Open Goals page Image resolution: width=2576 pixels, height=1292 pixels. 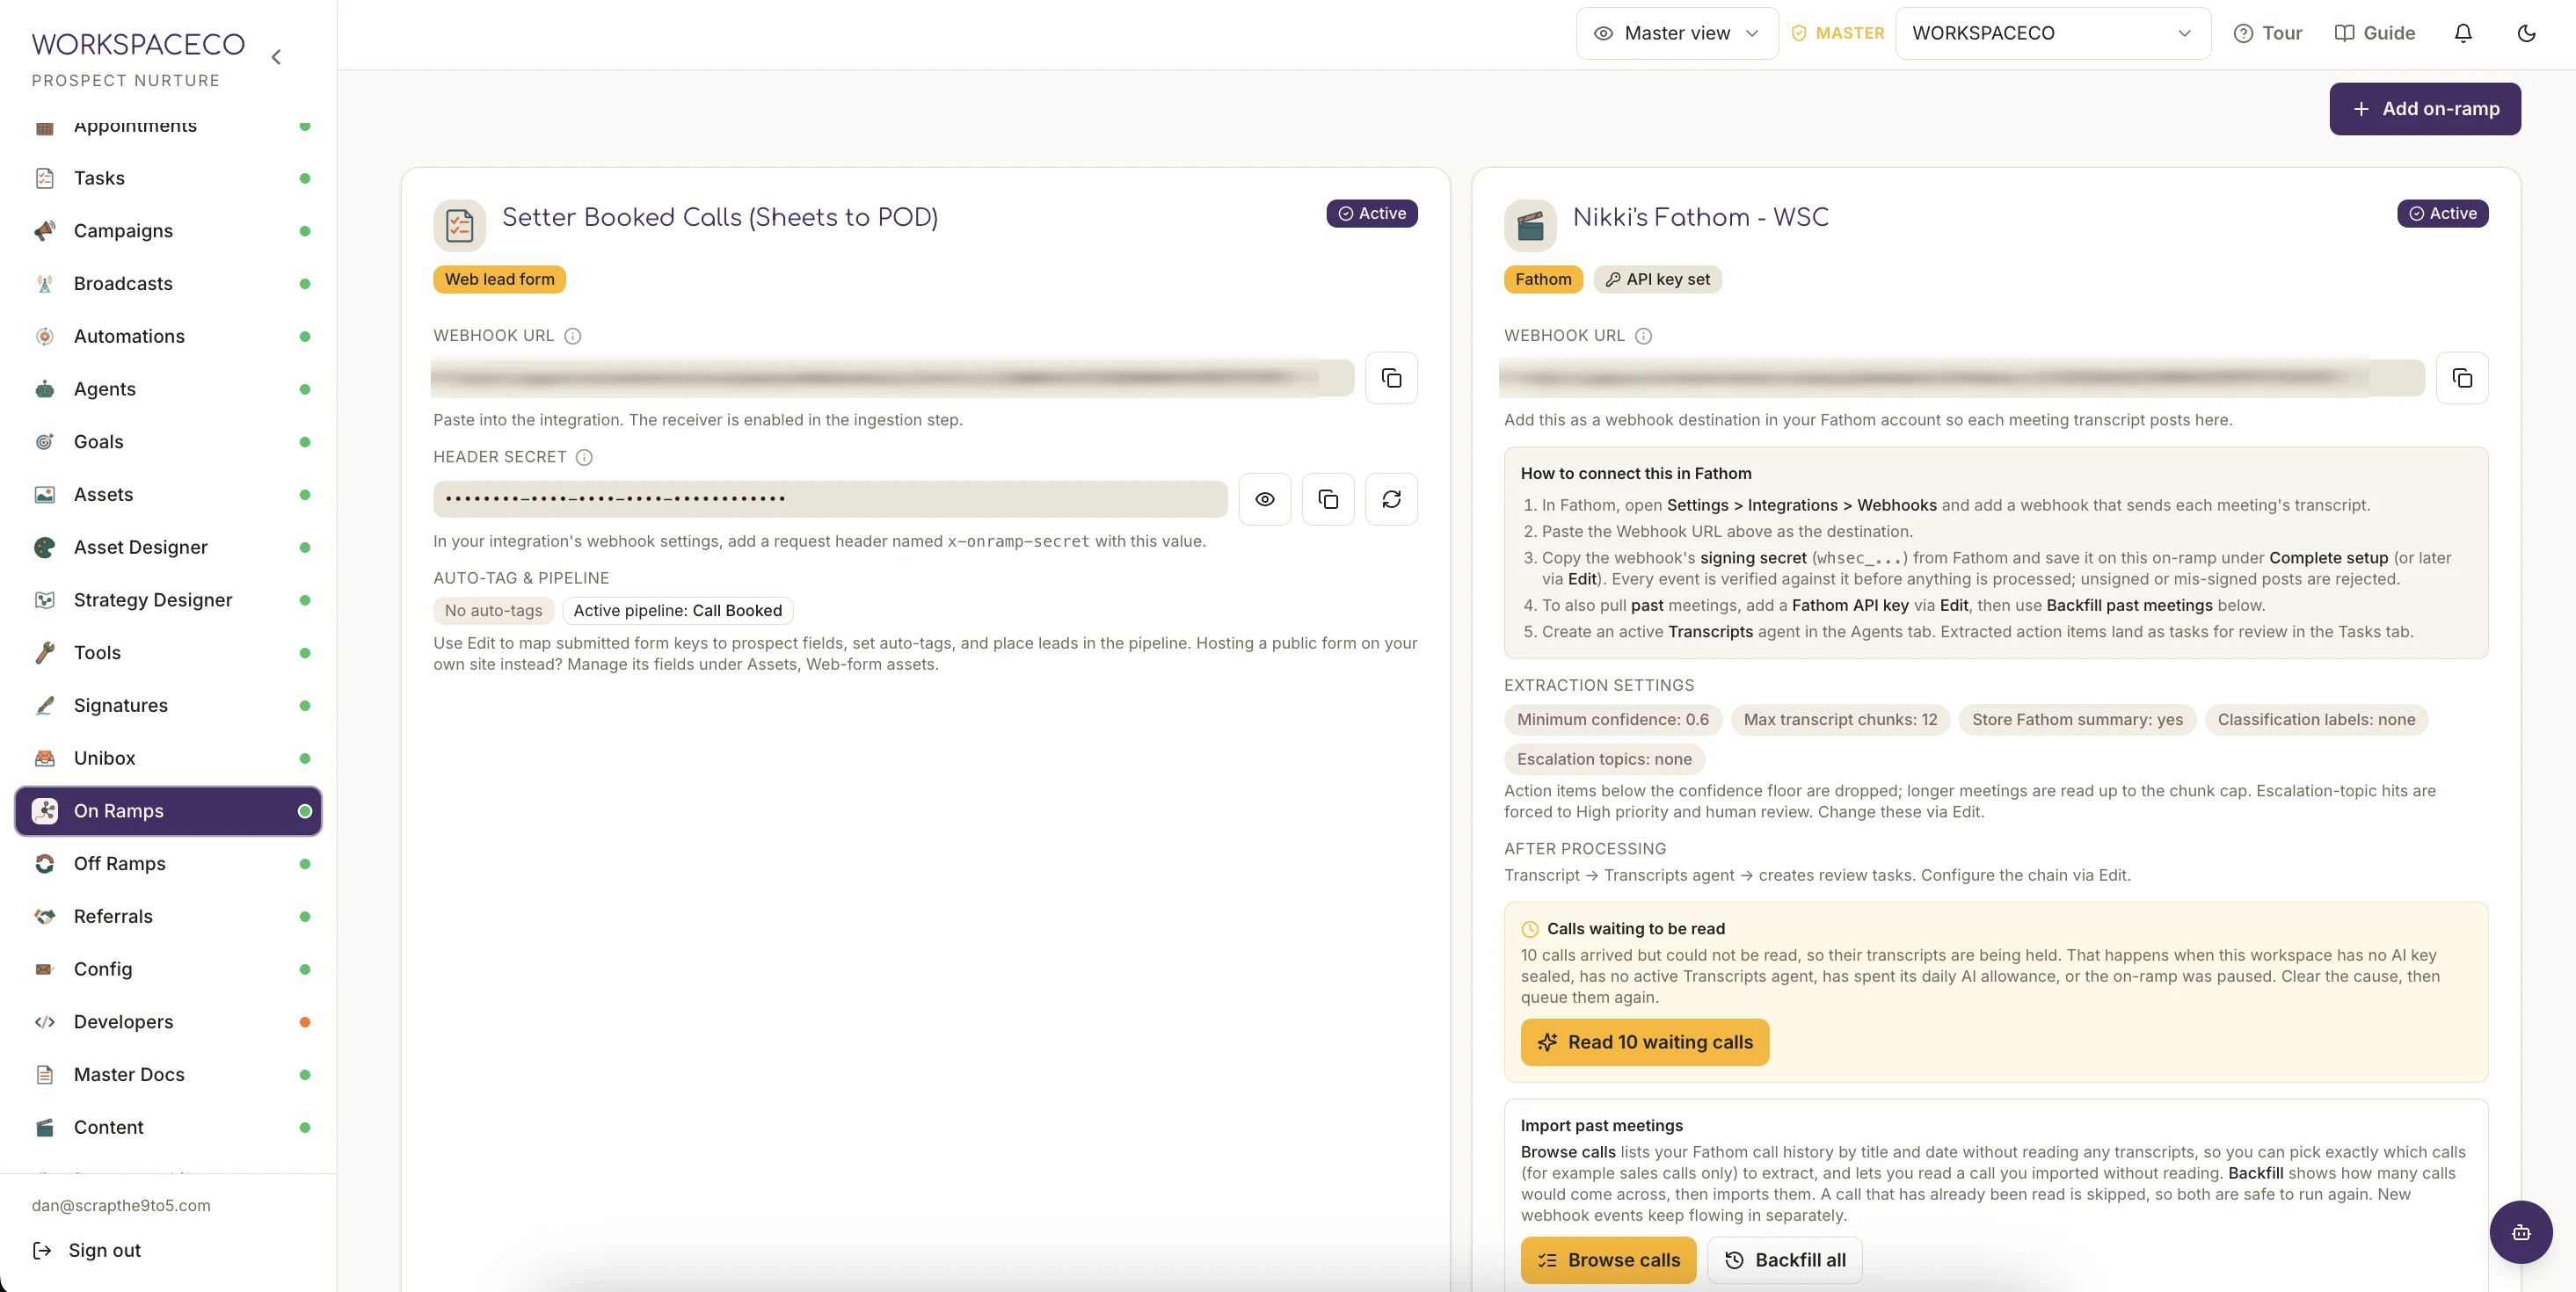168,442
